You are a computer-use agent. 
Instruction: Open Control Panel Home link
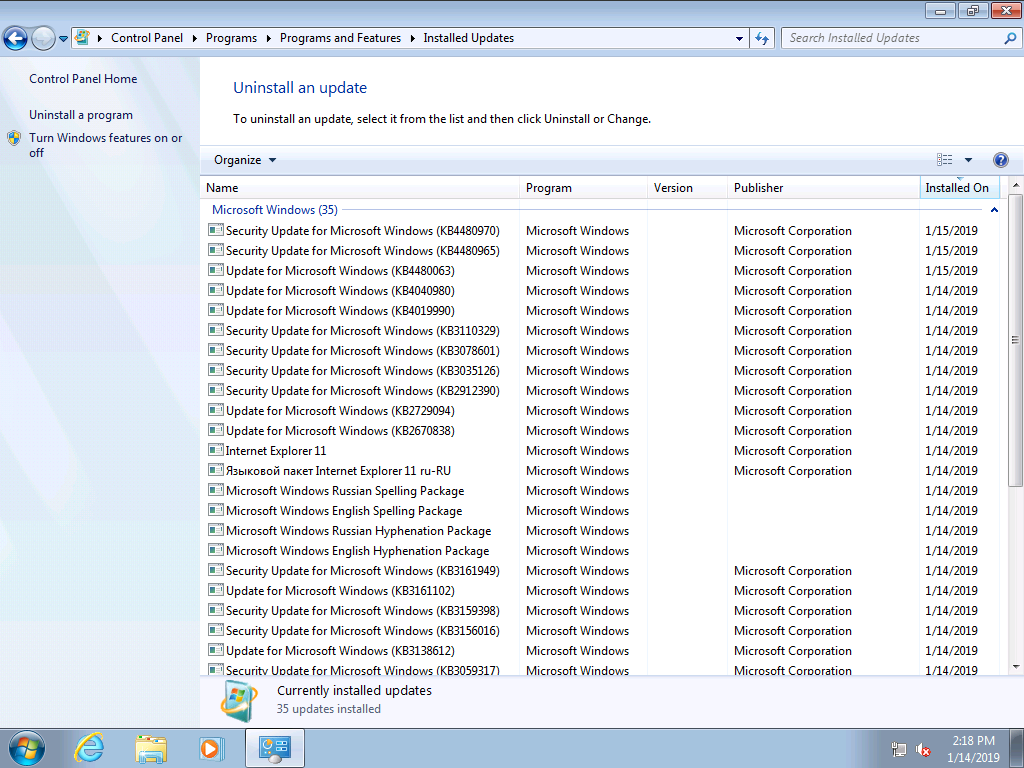point(83,79)
